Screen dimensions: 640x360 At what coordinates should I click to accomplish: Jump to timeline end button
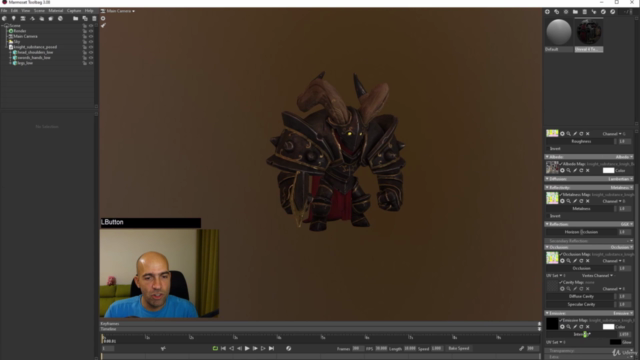[271, 348]
